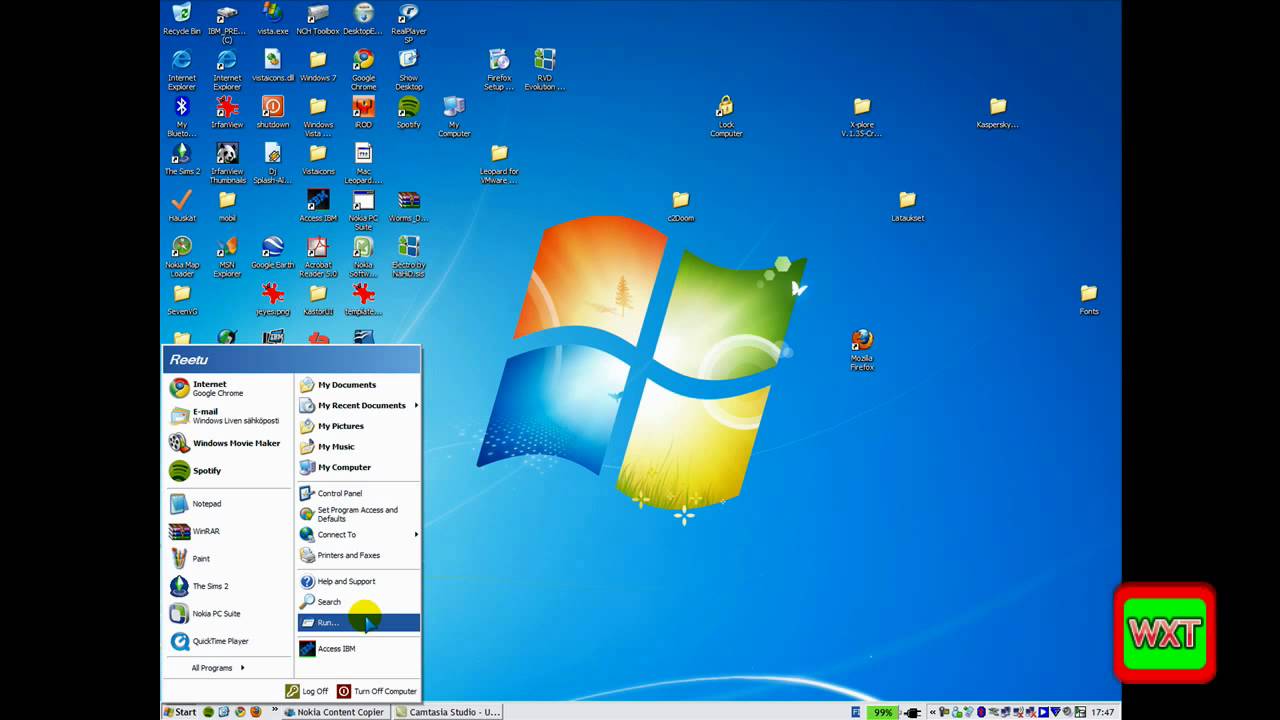Image resolution: width=1280 pixels, height=720 pixels.
Task: Click the Reetu user name header
Action: tap(189, 359)
